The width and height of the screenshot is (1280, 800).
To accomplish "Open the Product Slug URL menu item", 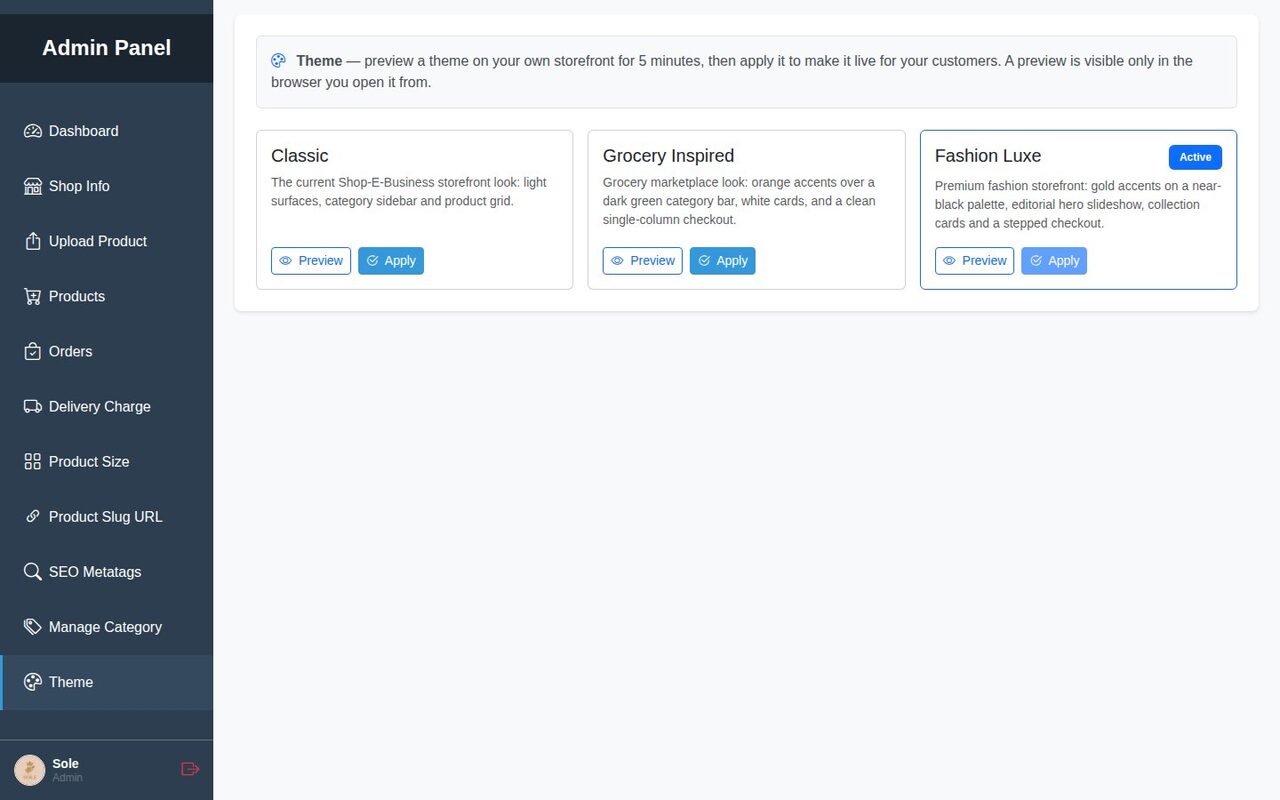I will pos(106,517).
